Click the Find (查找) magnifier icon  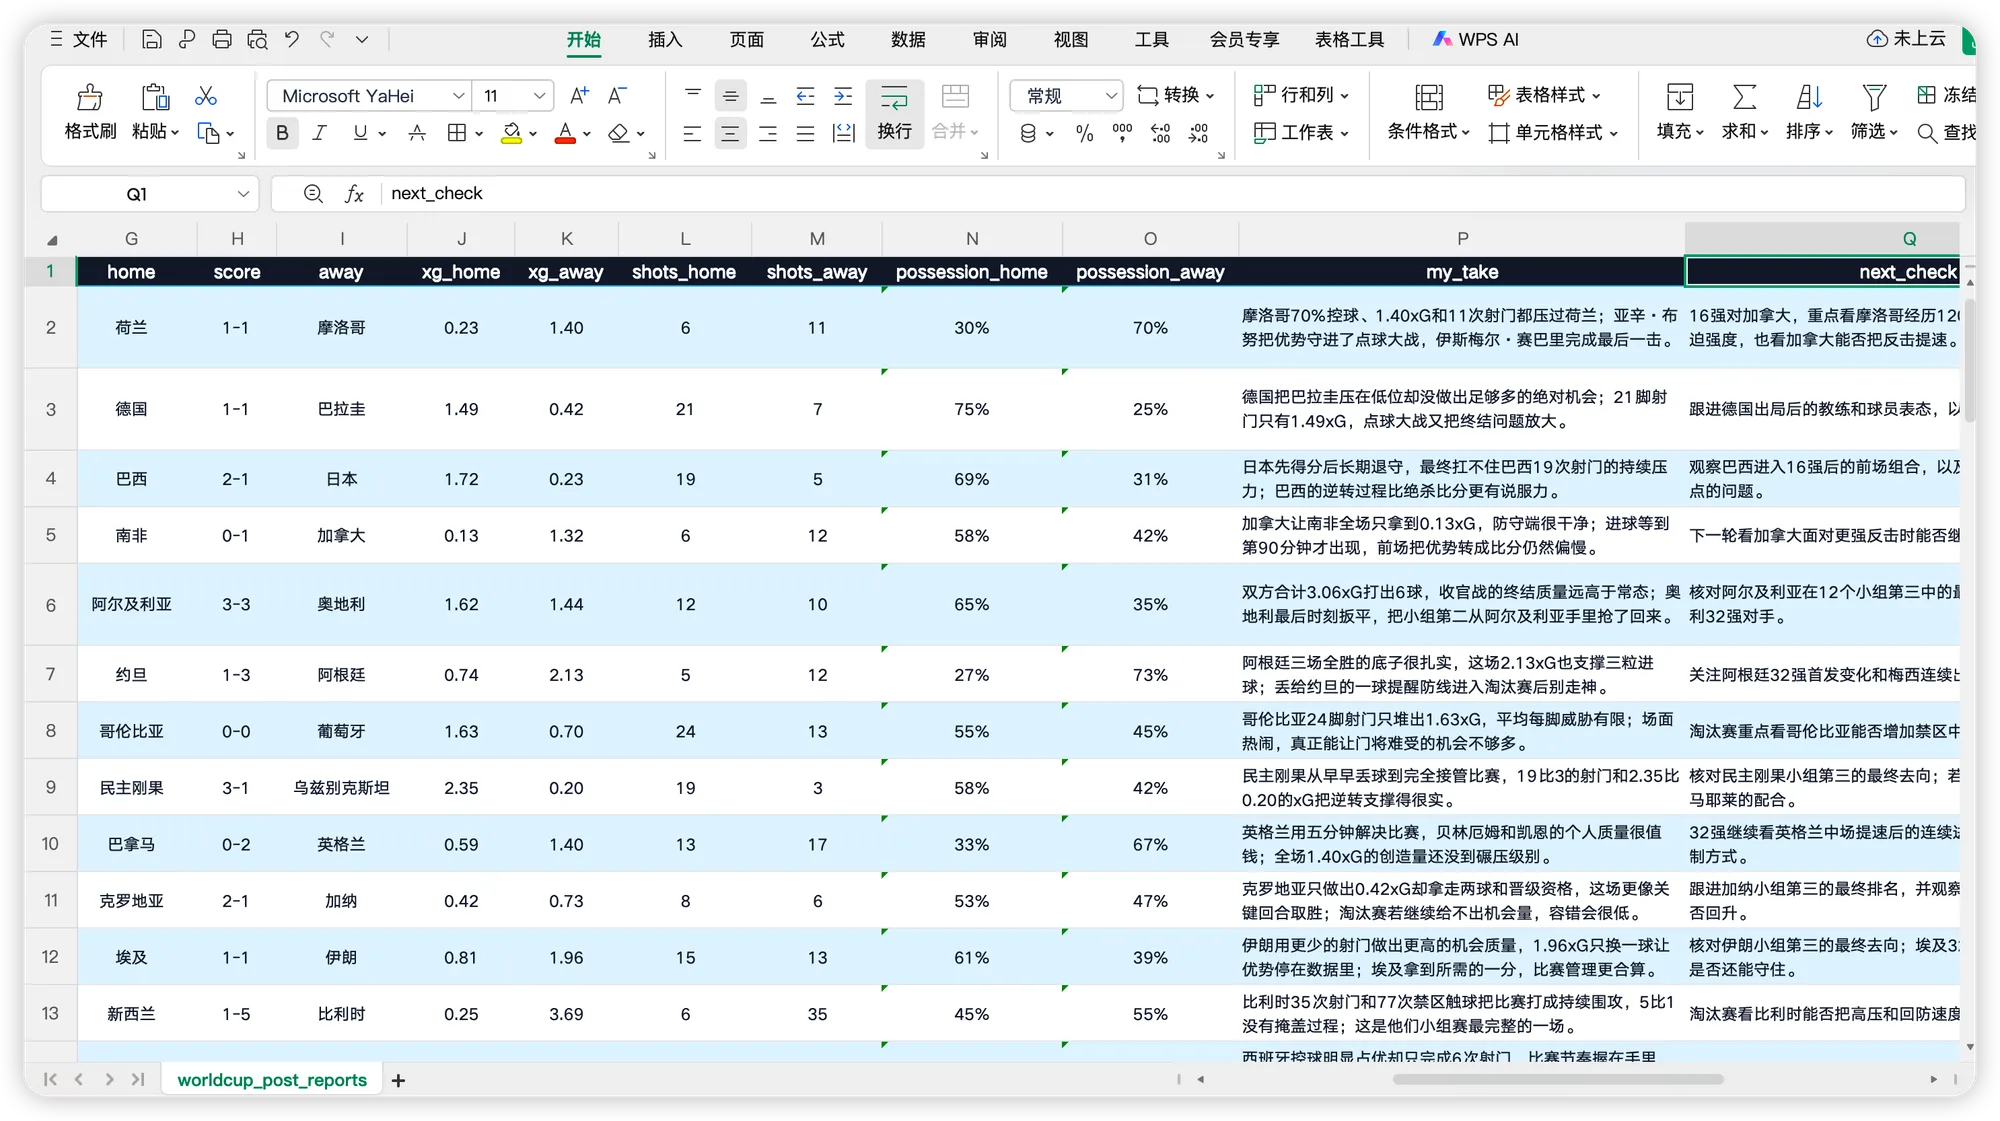click(1927, 133)
